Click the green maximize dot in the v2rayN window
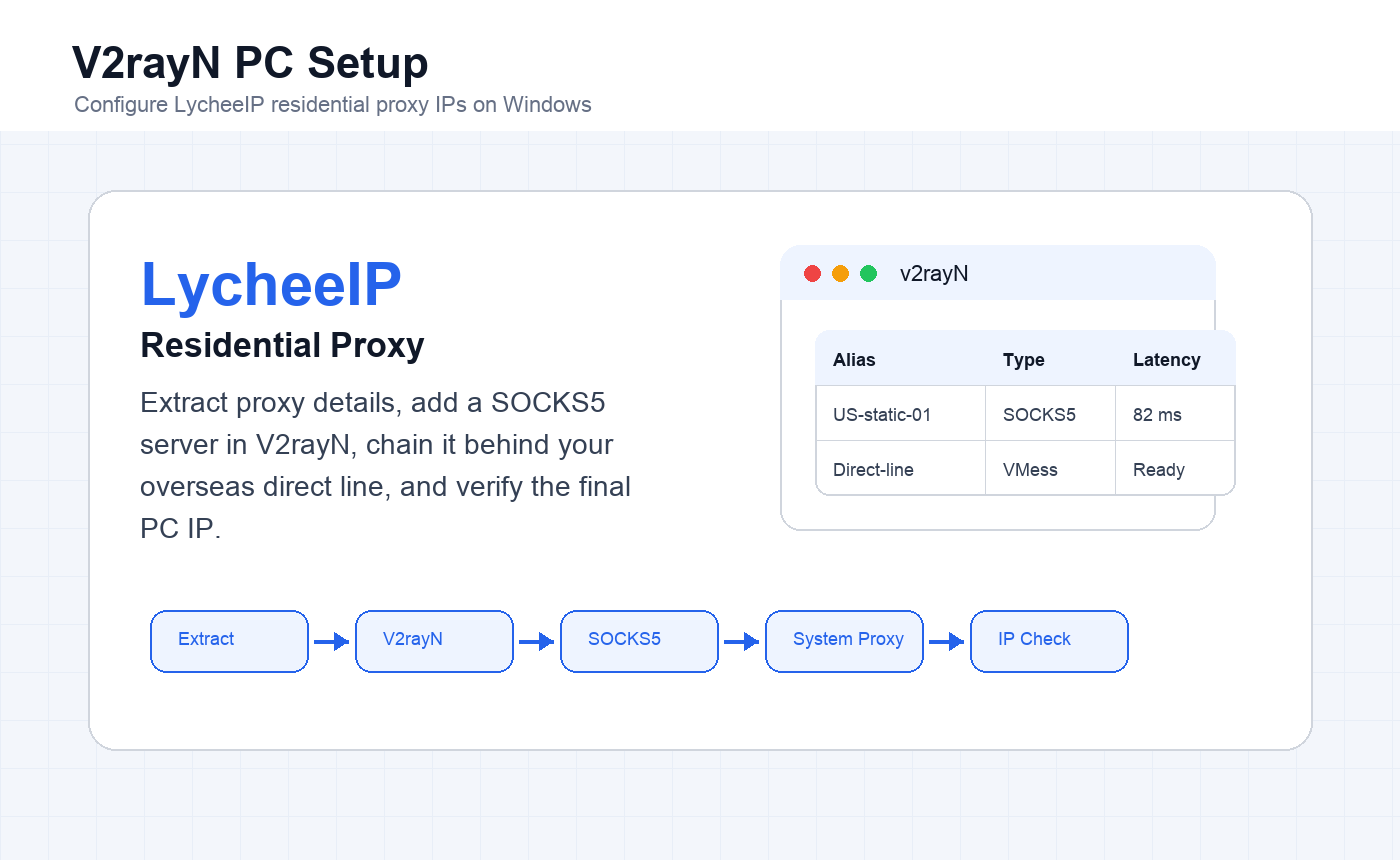This screenshot has height=860, width=1400. coord(868,273)
